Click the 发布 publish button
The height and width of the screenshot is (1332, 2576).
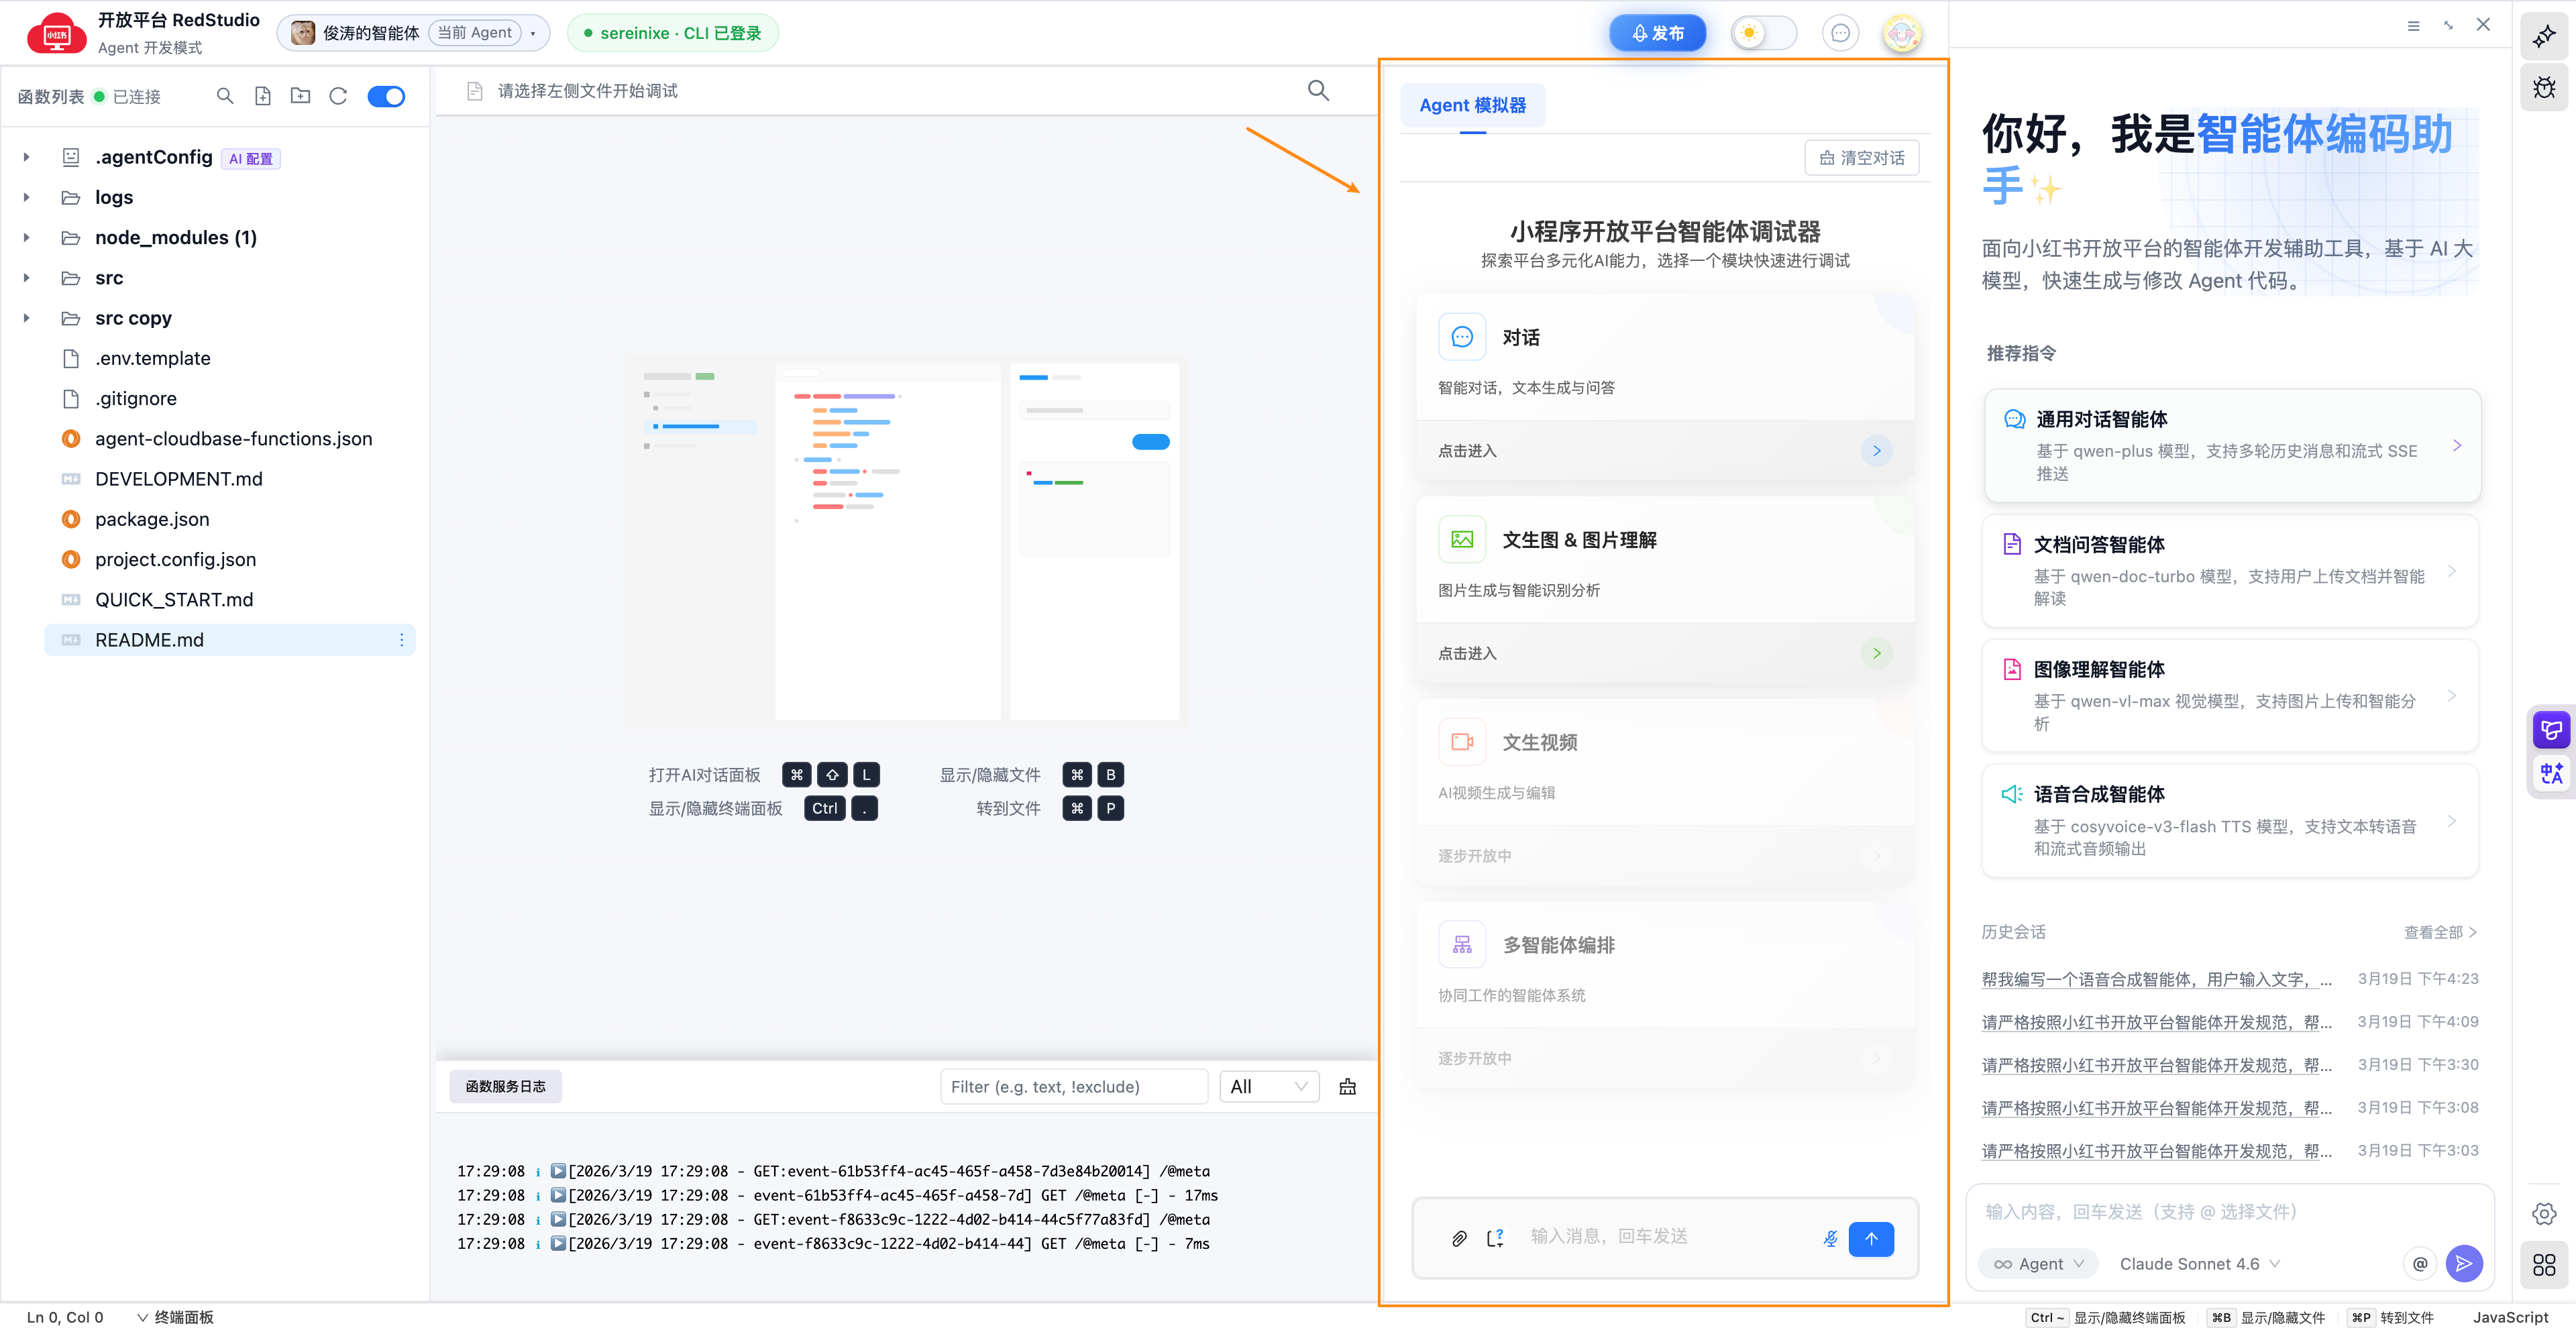pos(1657,33)
